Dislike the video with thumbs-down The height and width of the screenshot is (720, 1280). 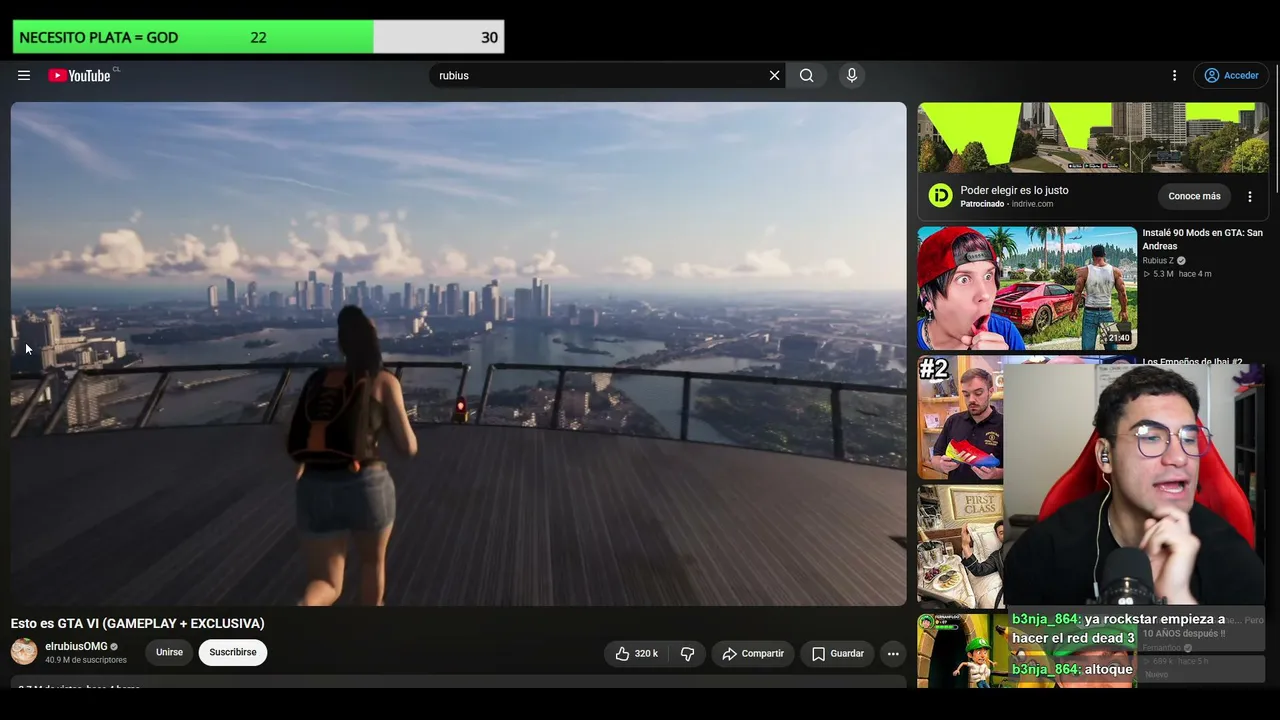pos(687,653)
